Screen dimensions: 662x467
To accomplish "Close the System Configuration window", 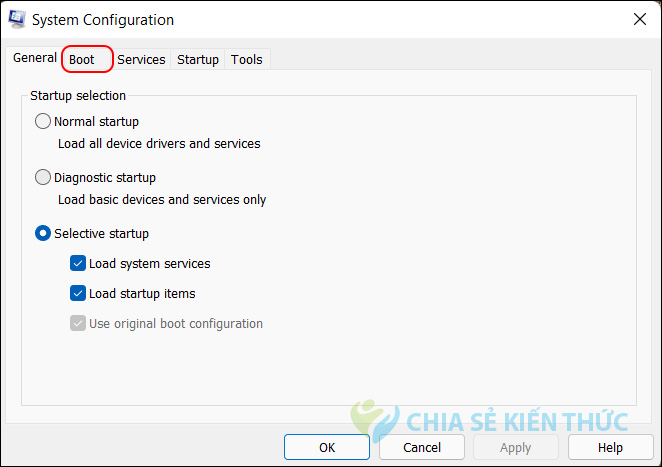I will coord(639,19).
